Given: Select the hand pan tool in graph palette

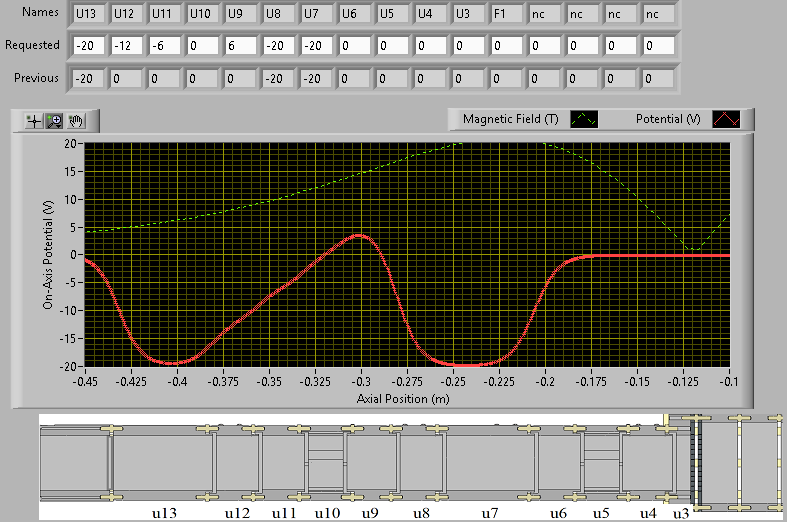Looking at the screenshot, I should click(x=76, y=121).
